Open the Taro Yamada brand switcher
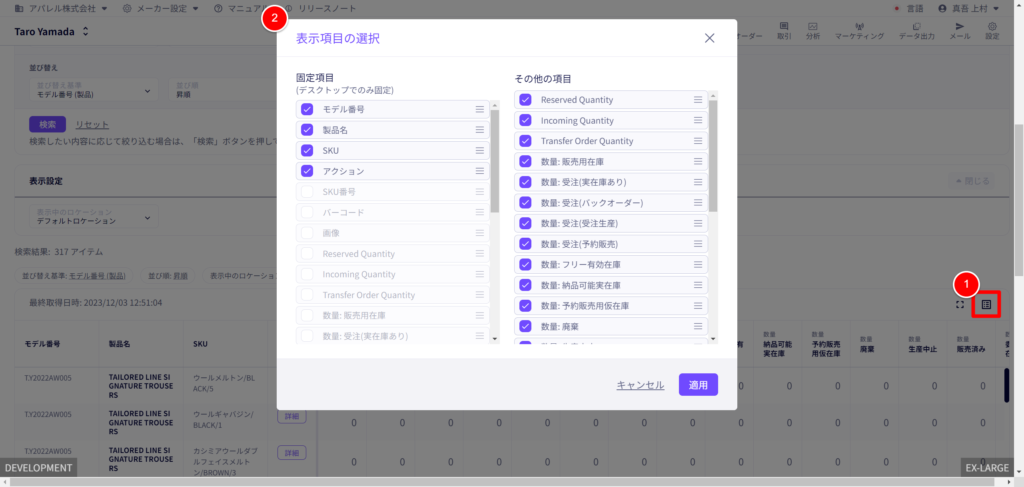Image resolution: width=1024 pixels, height=487 pixels. (52, 31)
